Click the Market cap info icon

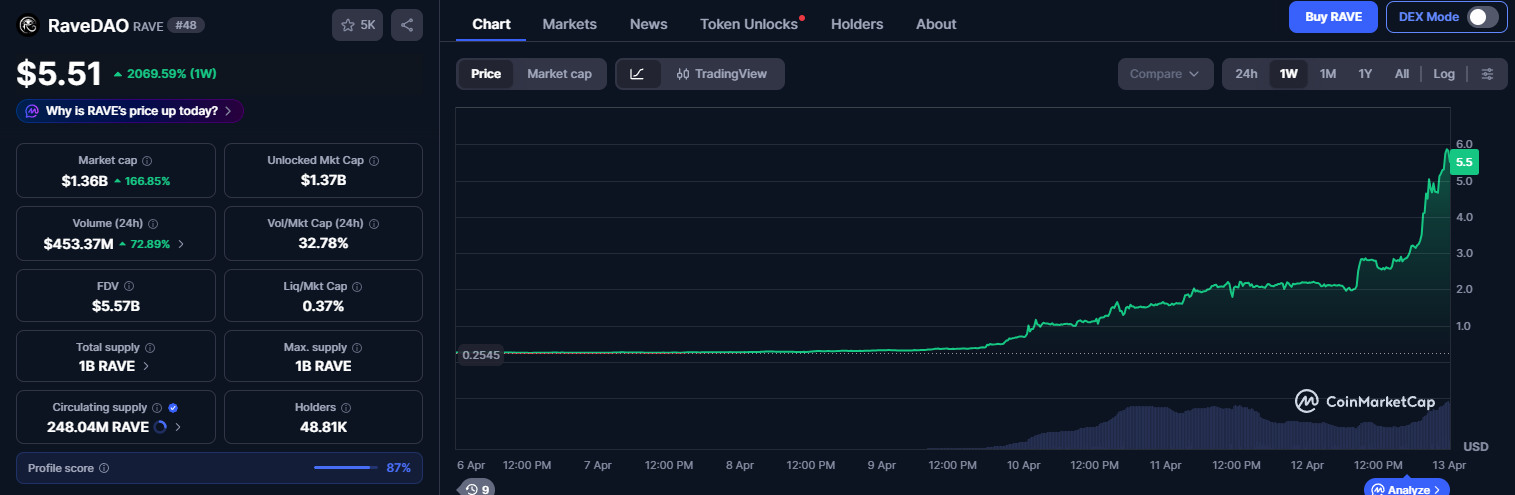[x=147, y=160]
